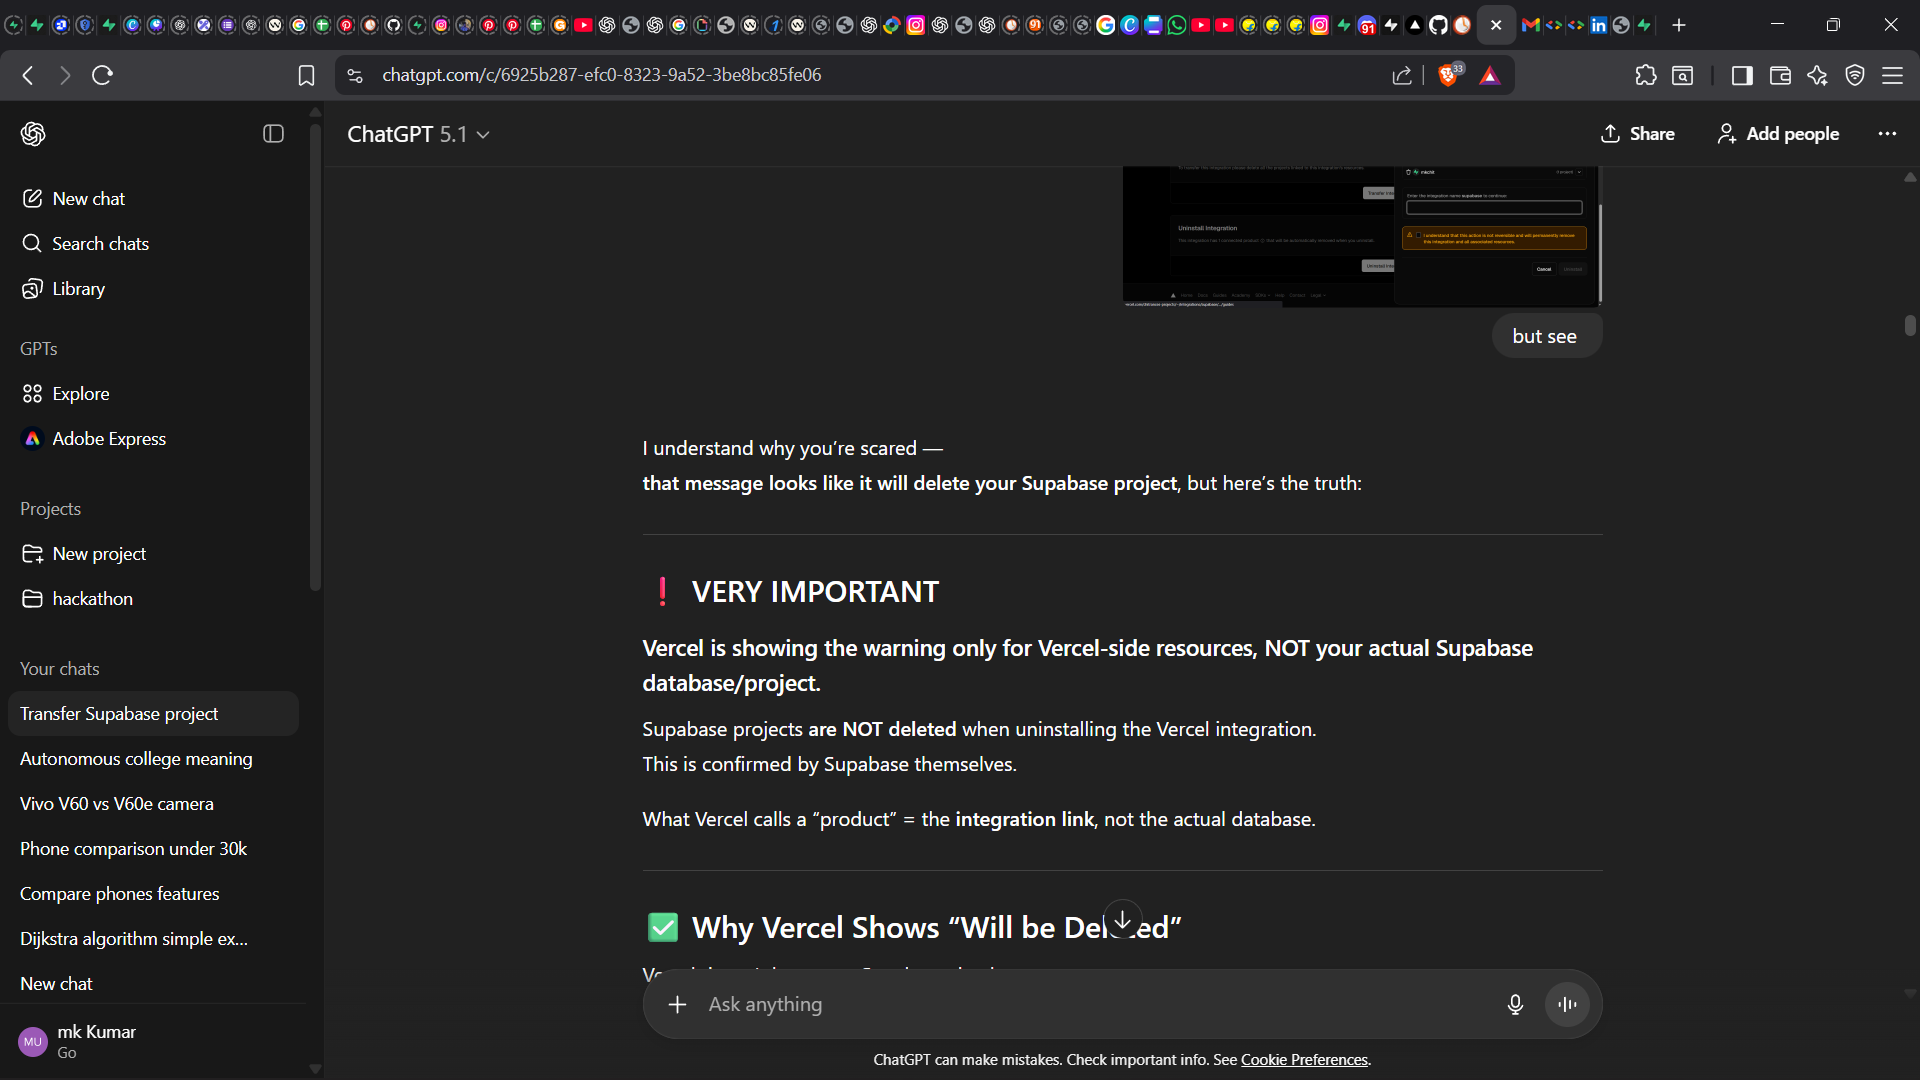The height and width of the screenshot is (1080, 1920).
Task: Click the ChatGPT logo icon in sidebar
Action: pyautogui.click(x=33, y=134)
